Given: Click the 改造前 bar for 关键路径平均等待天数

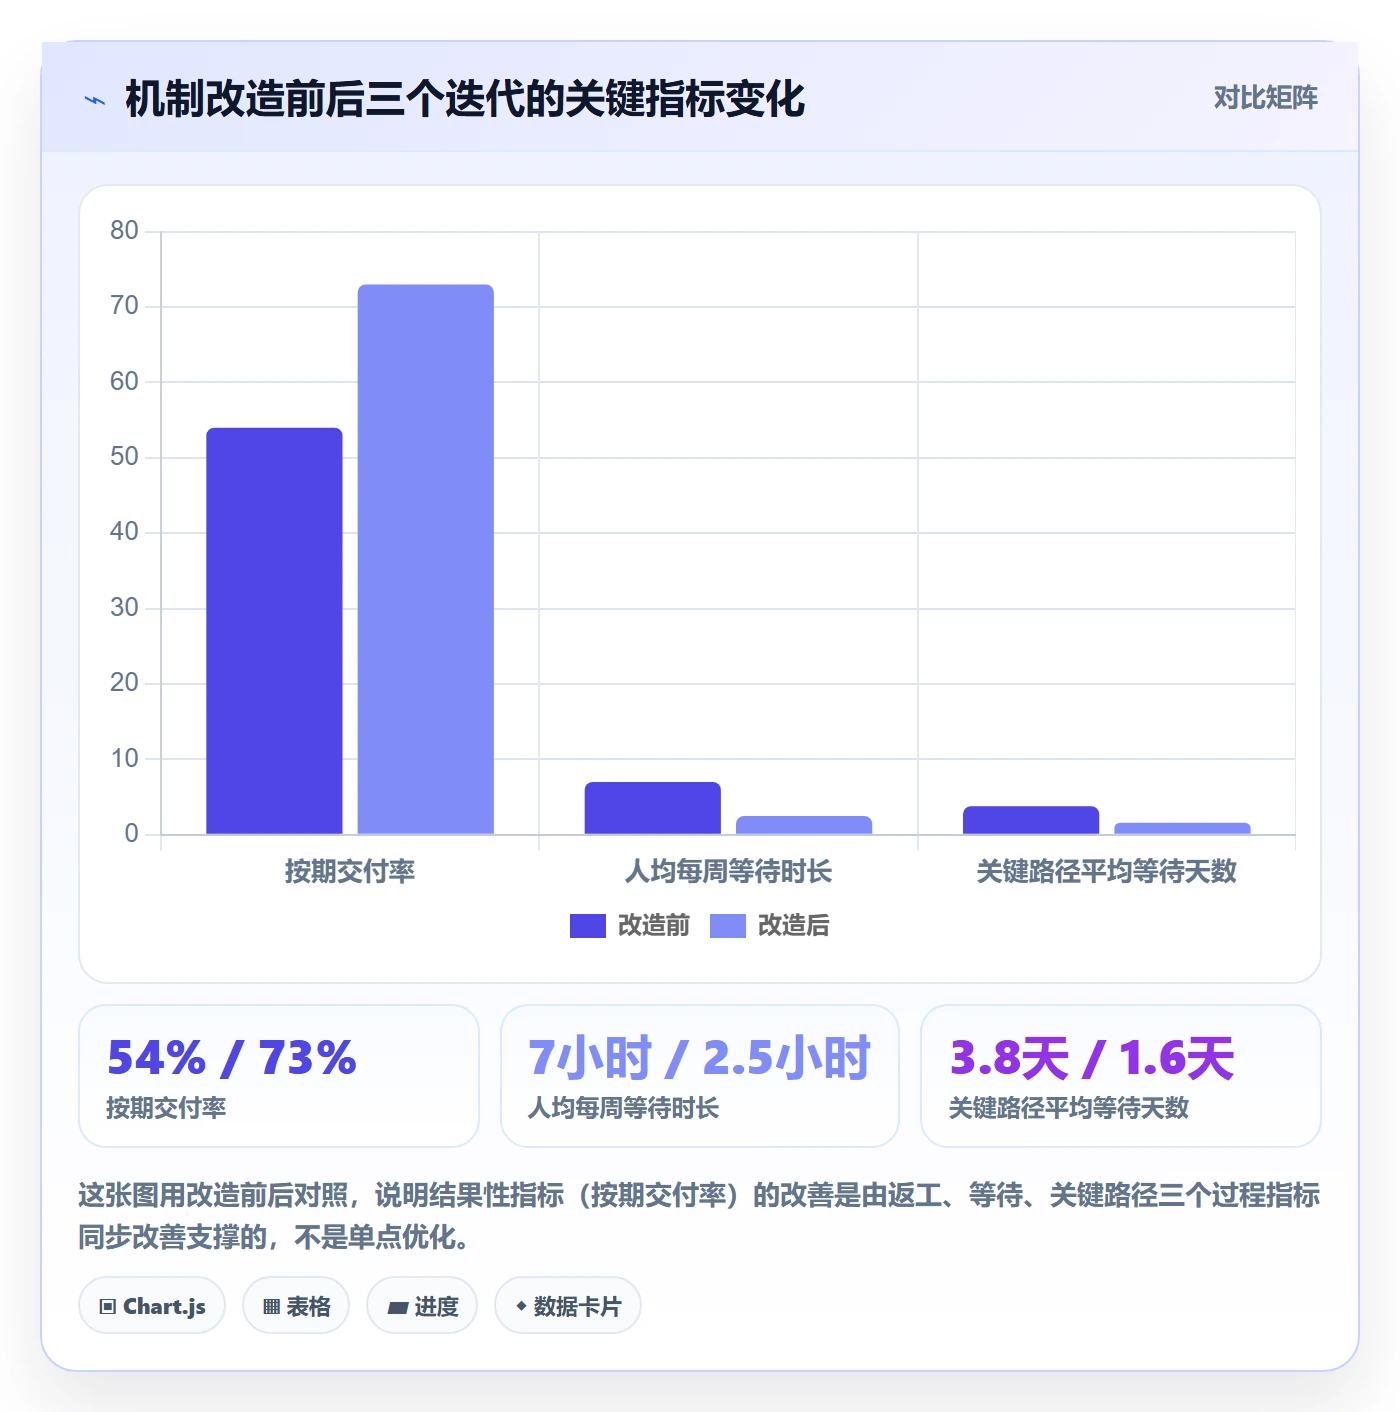Looking at the screenshot, I should pos(1031,820).
